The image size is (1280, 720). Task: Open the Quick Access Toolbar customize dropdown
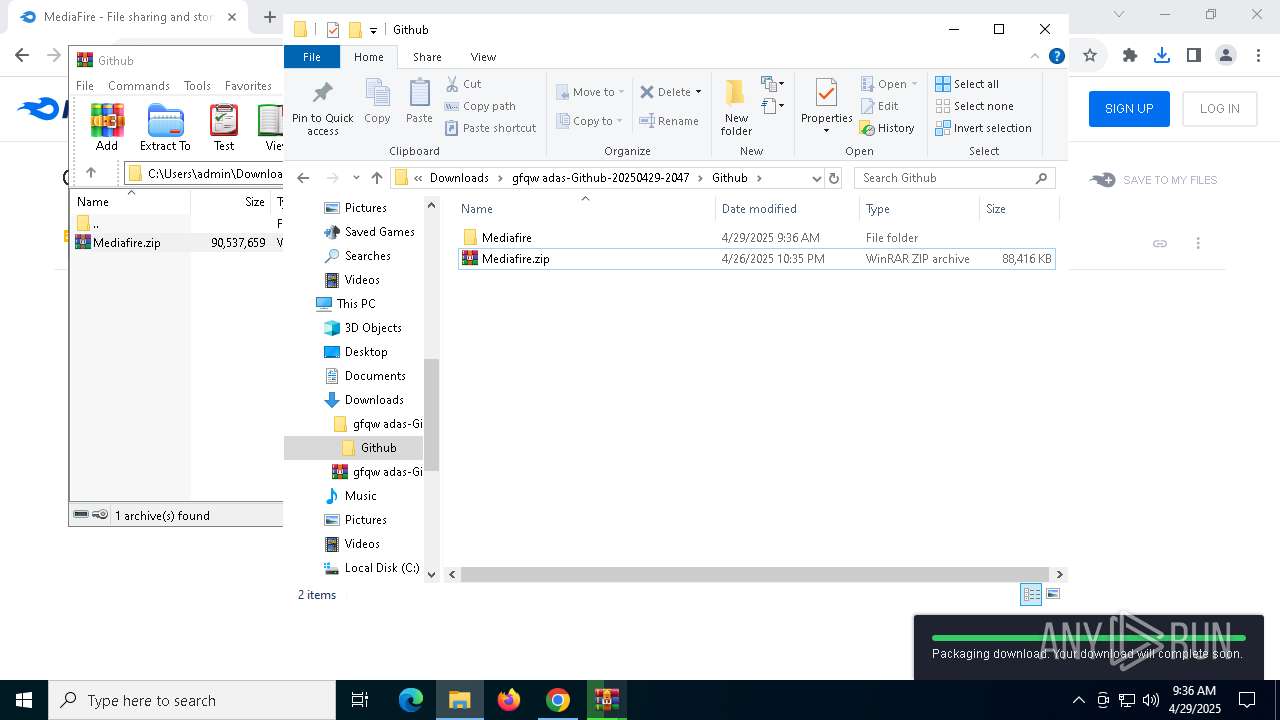click(x=373, y=30)
